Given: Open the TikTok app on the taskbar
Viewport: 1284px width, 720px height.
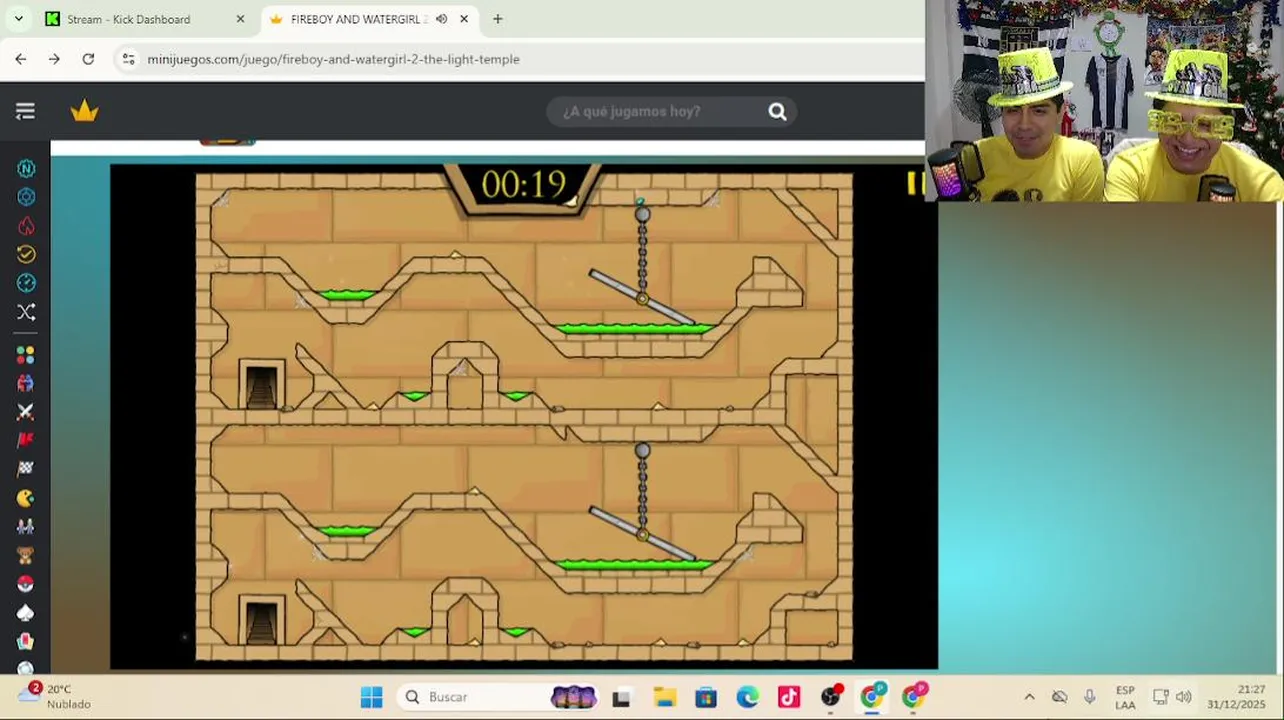Looking at the screenshot, I should pos(789,697).
